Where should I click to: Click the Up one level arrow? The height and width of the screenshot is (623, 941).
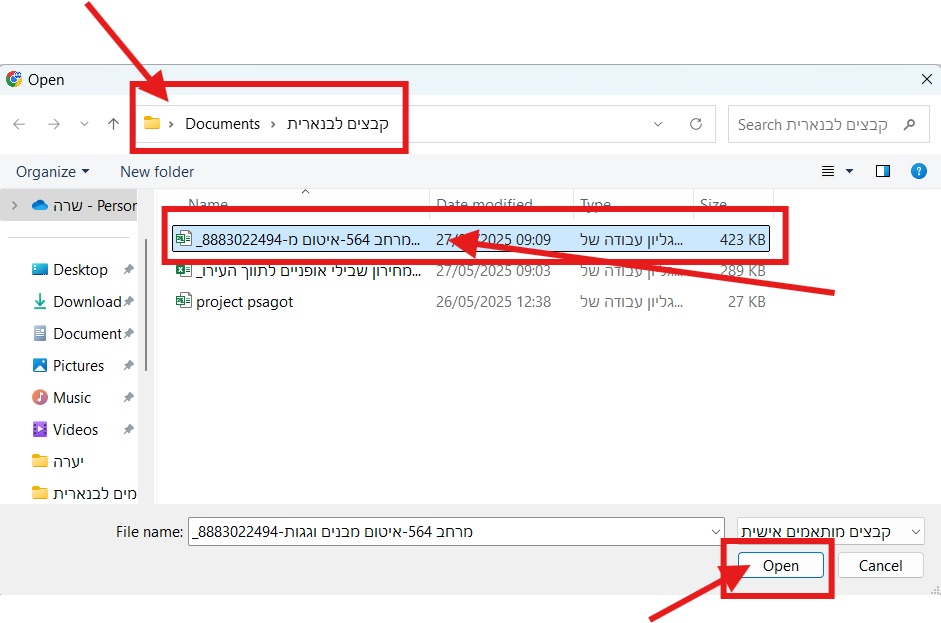coord(114,124)
